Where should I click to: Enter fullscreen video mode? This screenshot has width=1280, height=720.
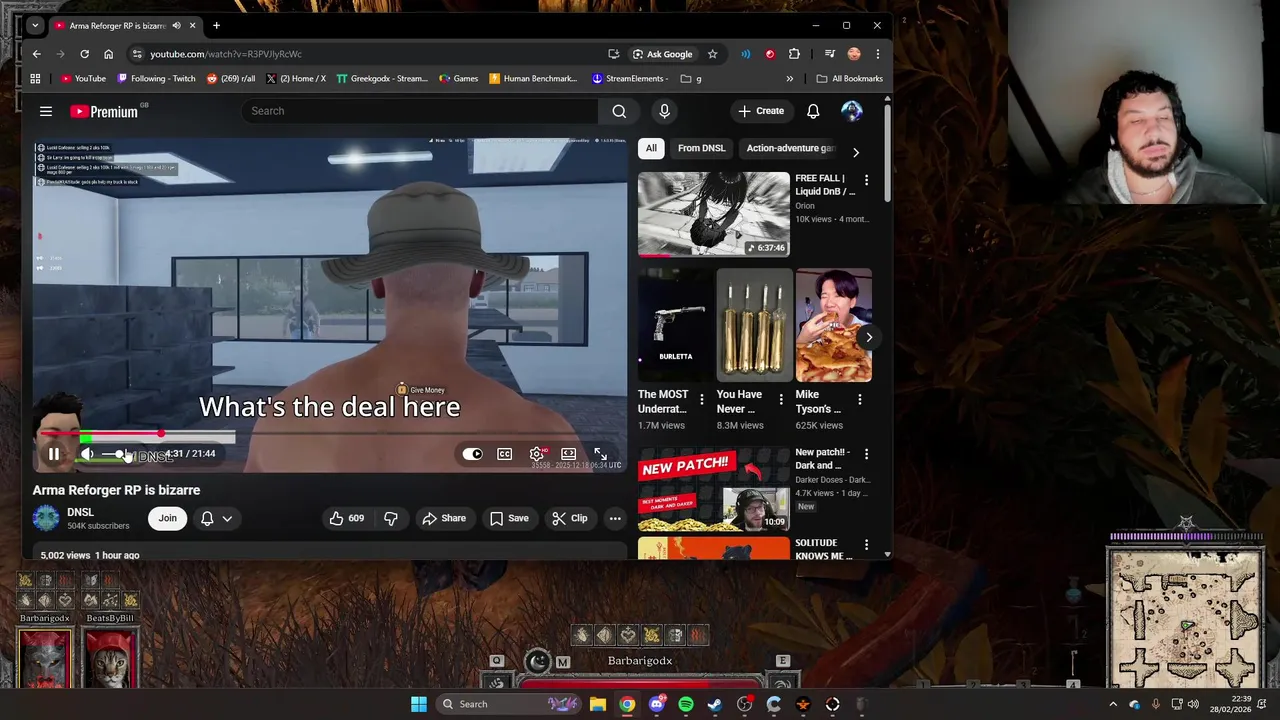[x=600, y=454]
